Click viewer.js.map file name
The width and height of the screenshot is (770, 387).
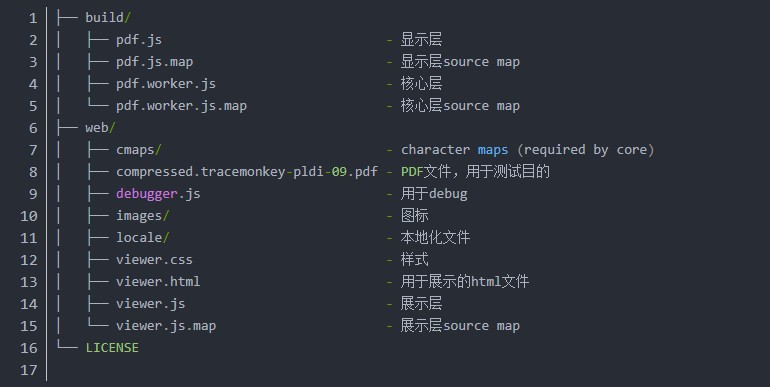click(166, 326)
